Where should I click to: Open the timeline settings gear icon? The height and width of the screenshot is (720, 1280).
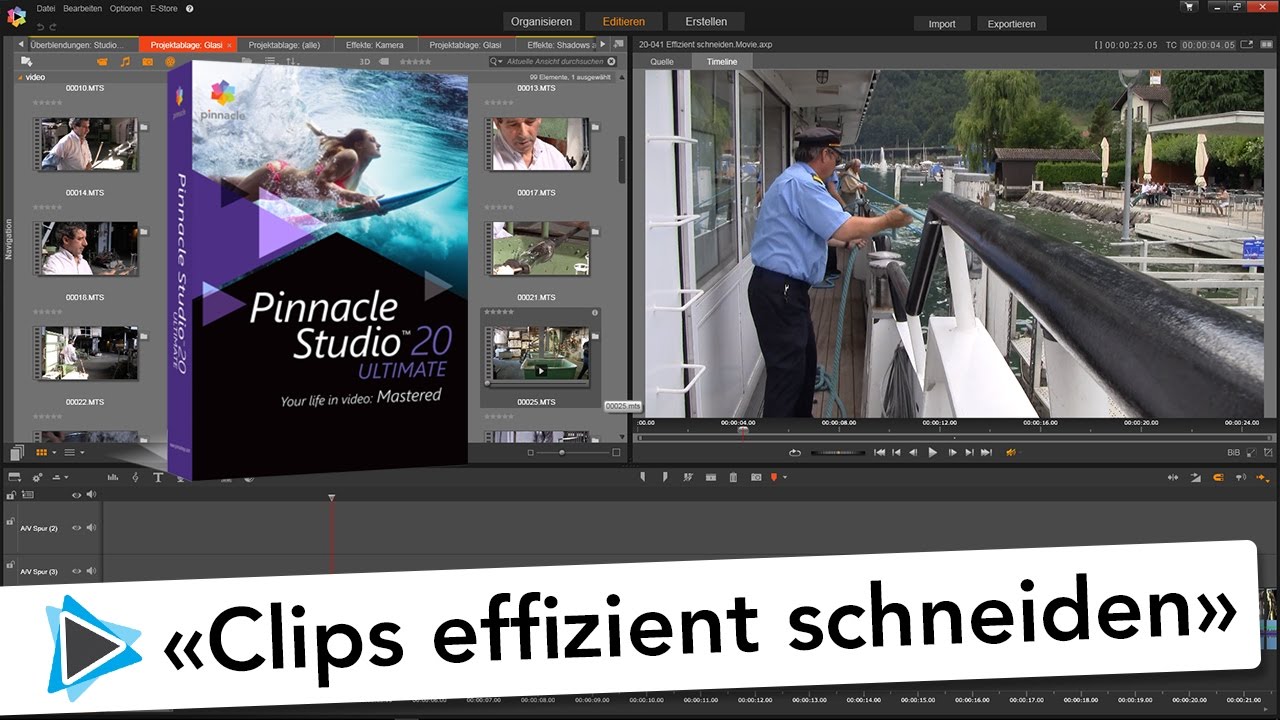click(38, 478)
